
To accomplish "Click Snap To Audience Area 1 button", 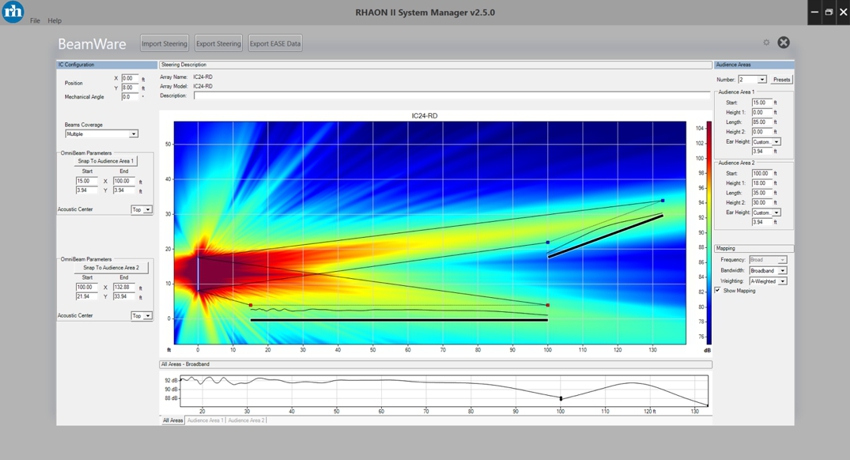I will [x=105, y=161].
